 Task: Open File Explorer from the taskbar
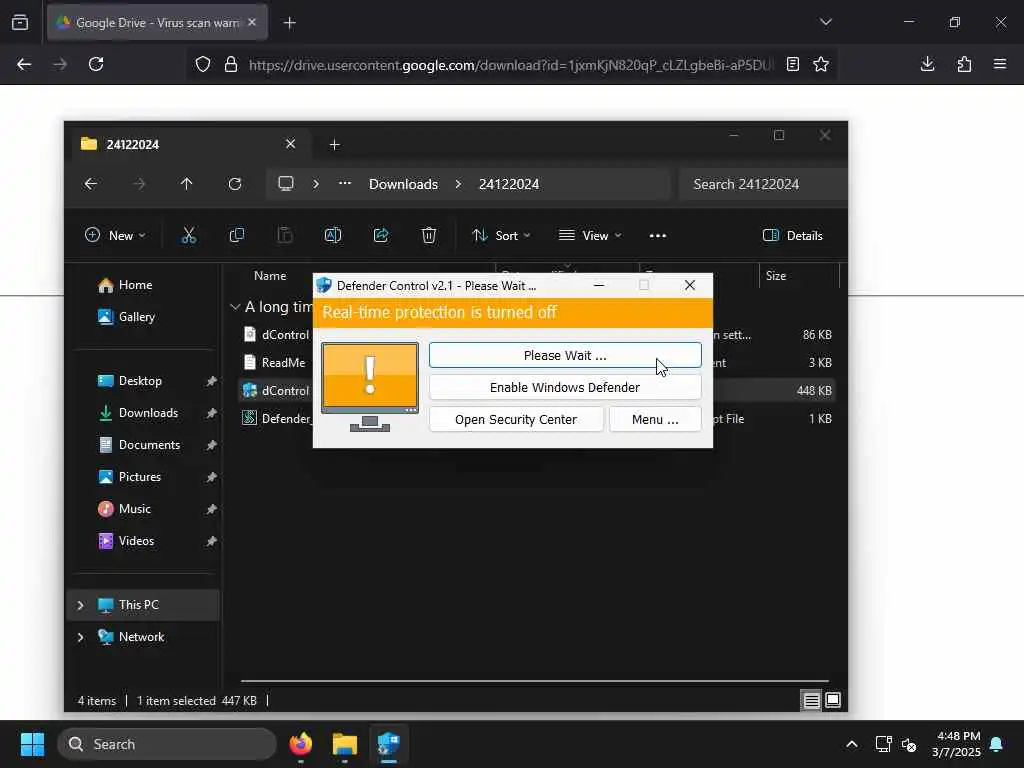point(345,744)
